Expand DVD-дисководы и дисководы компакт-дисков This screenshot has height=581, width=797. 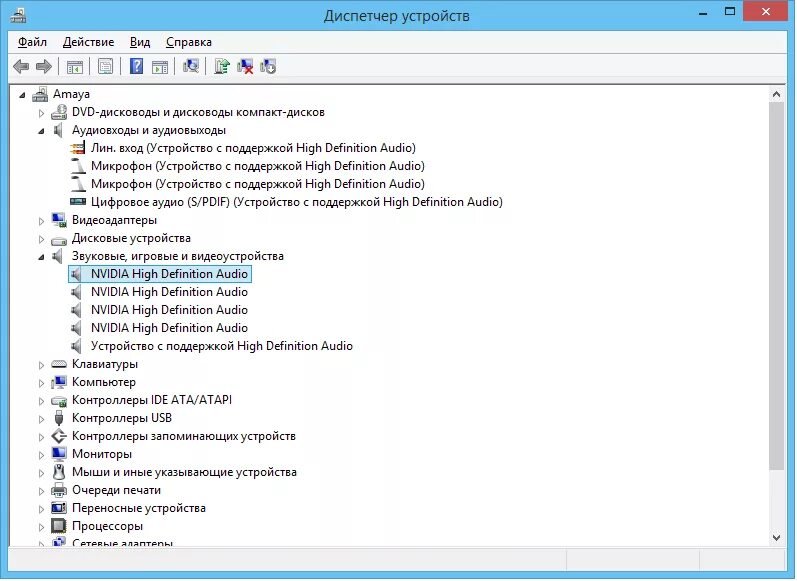point(42,113)
